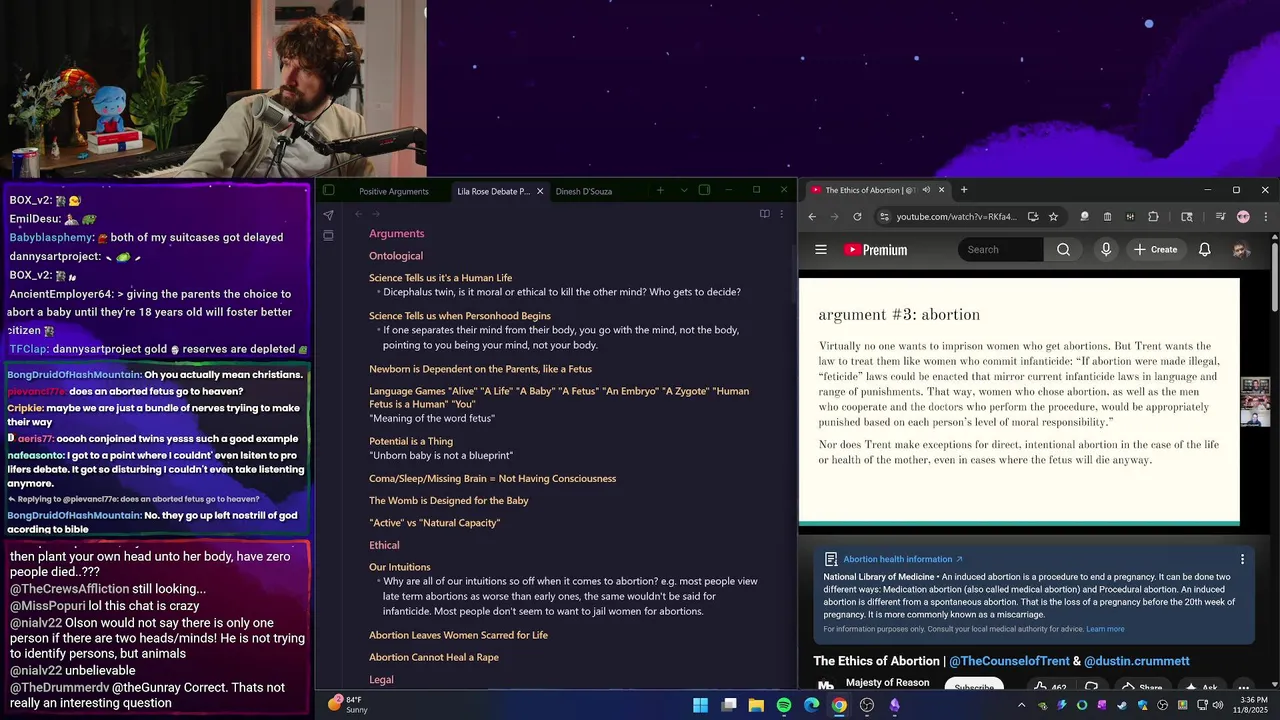Open a new Chrome tab
This screenshot has width=1280, height=720.
tap(964, 190)
